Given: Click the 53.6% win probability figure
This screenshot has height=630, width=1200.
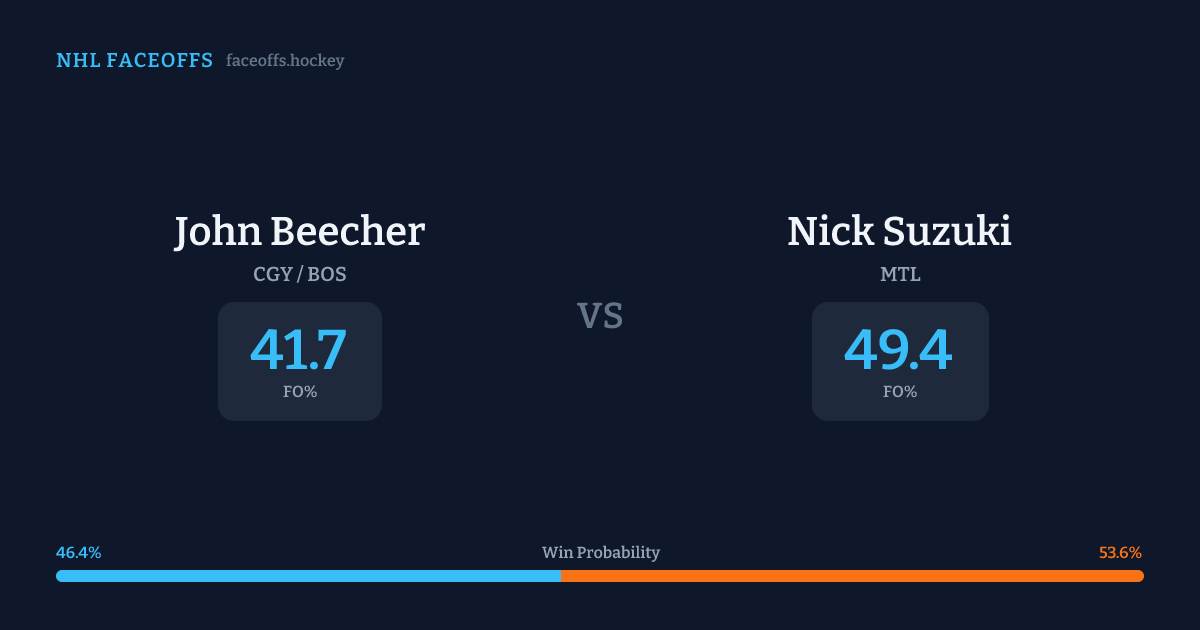Looking at the screenshot, I should coord(1120,552).
